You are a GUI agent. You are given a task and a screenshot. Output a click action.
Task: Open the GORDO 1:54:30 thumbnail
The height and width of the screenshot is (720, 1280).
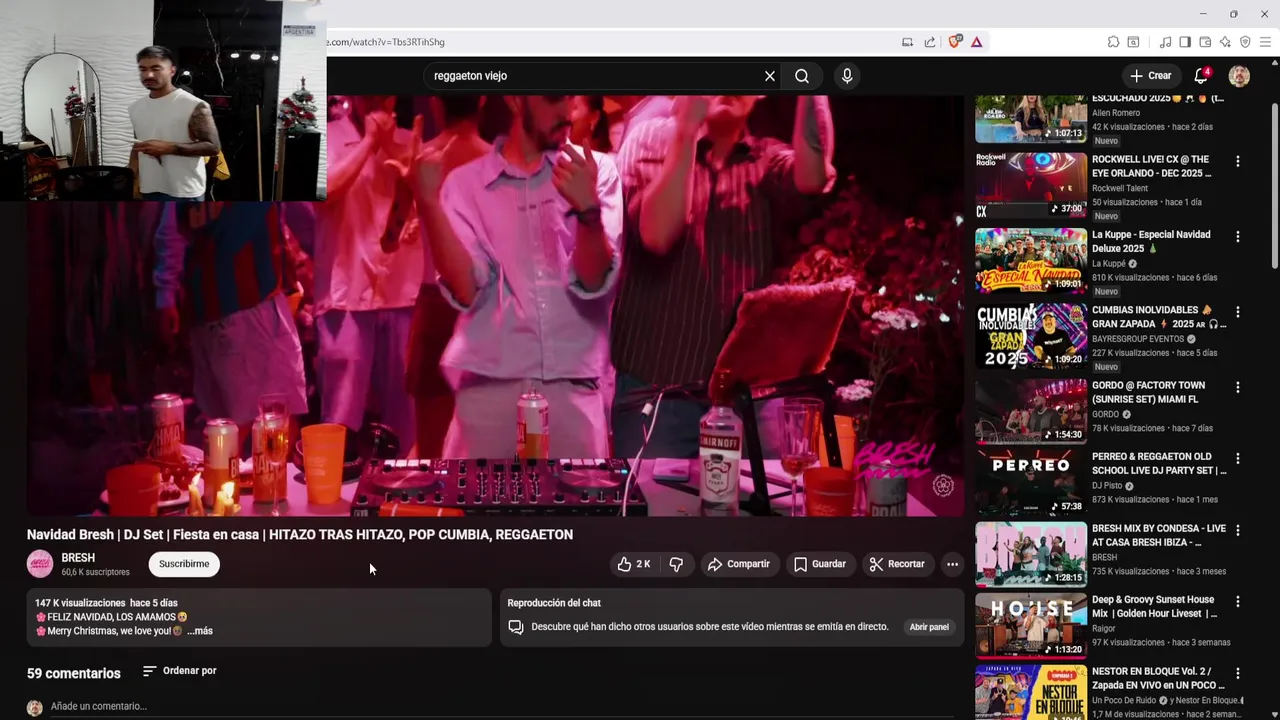(1031, 410)
